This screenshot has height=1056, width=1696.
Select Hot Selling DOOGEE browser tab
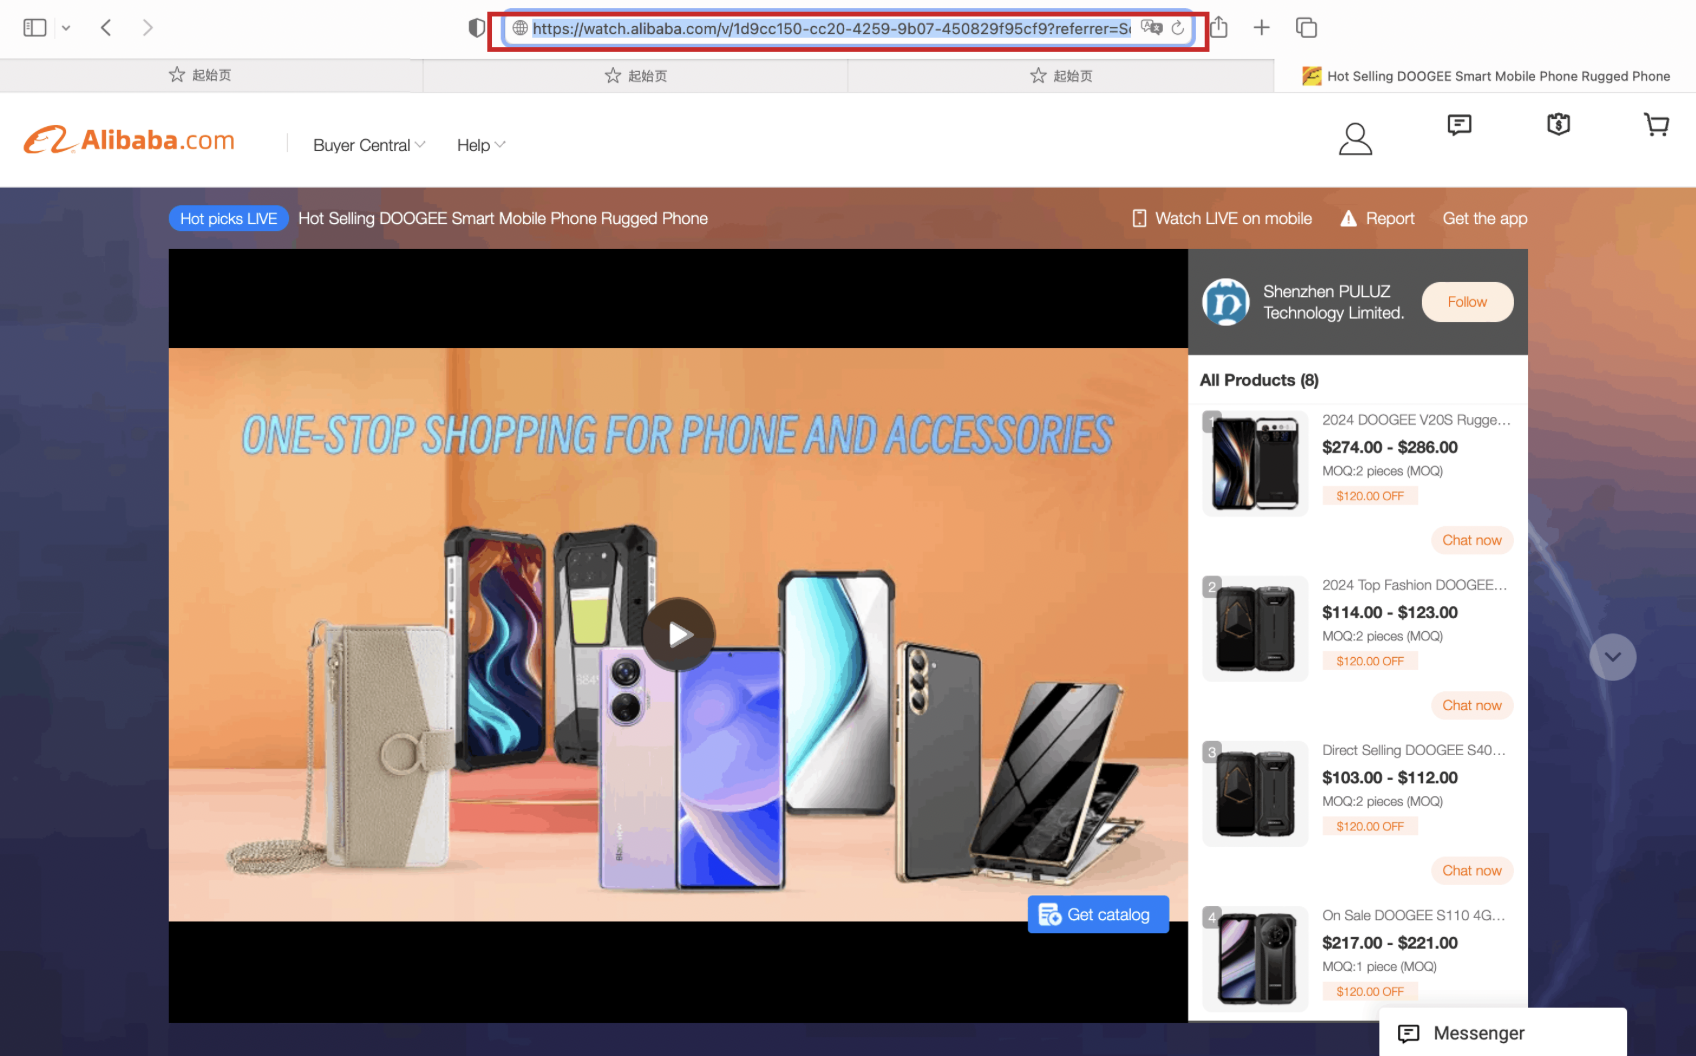tap(1485, 76)
